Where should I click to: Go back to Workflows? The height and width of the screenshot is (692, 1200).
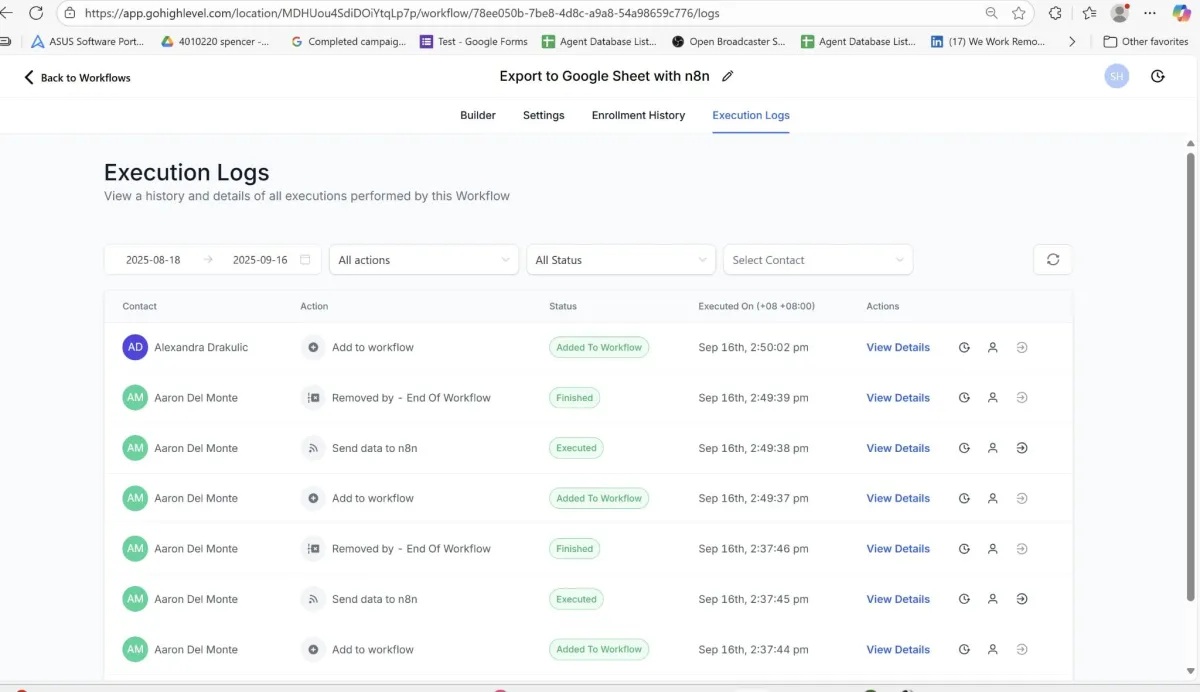[x=77, y=77]
